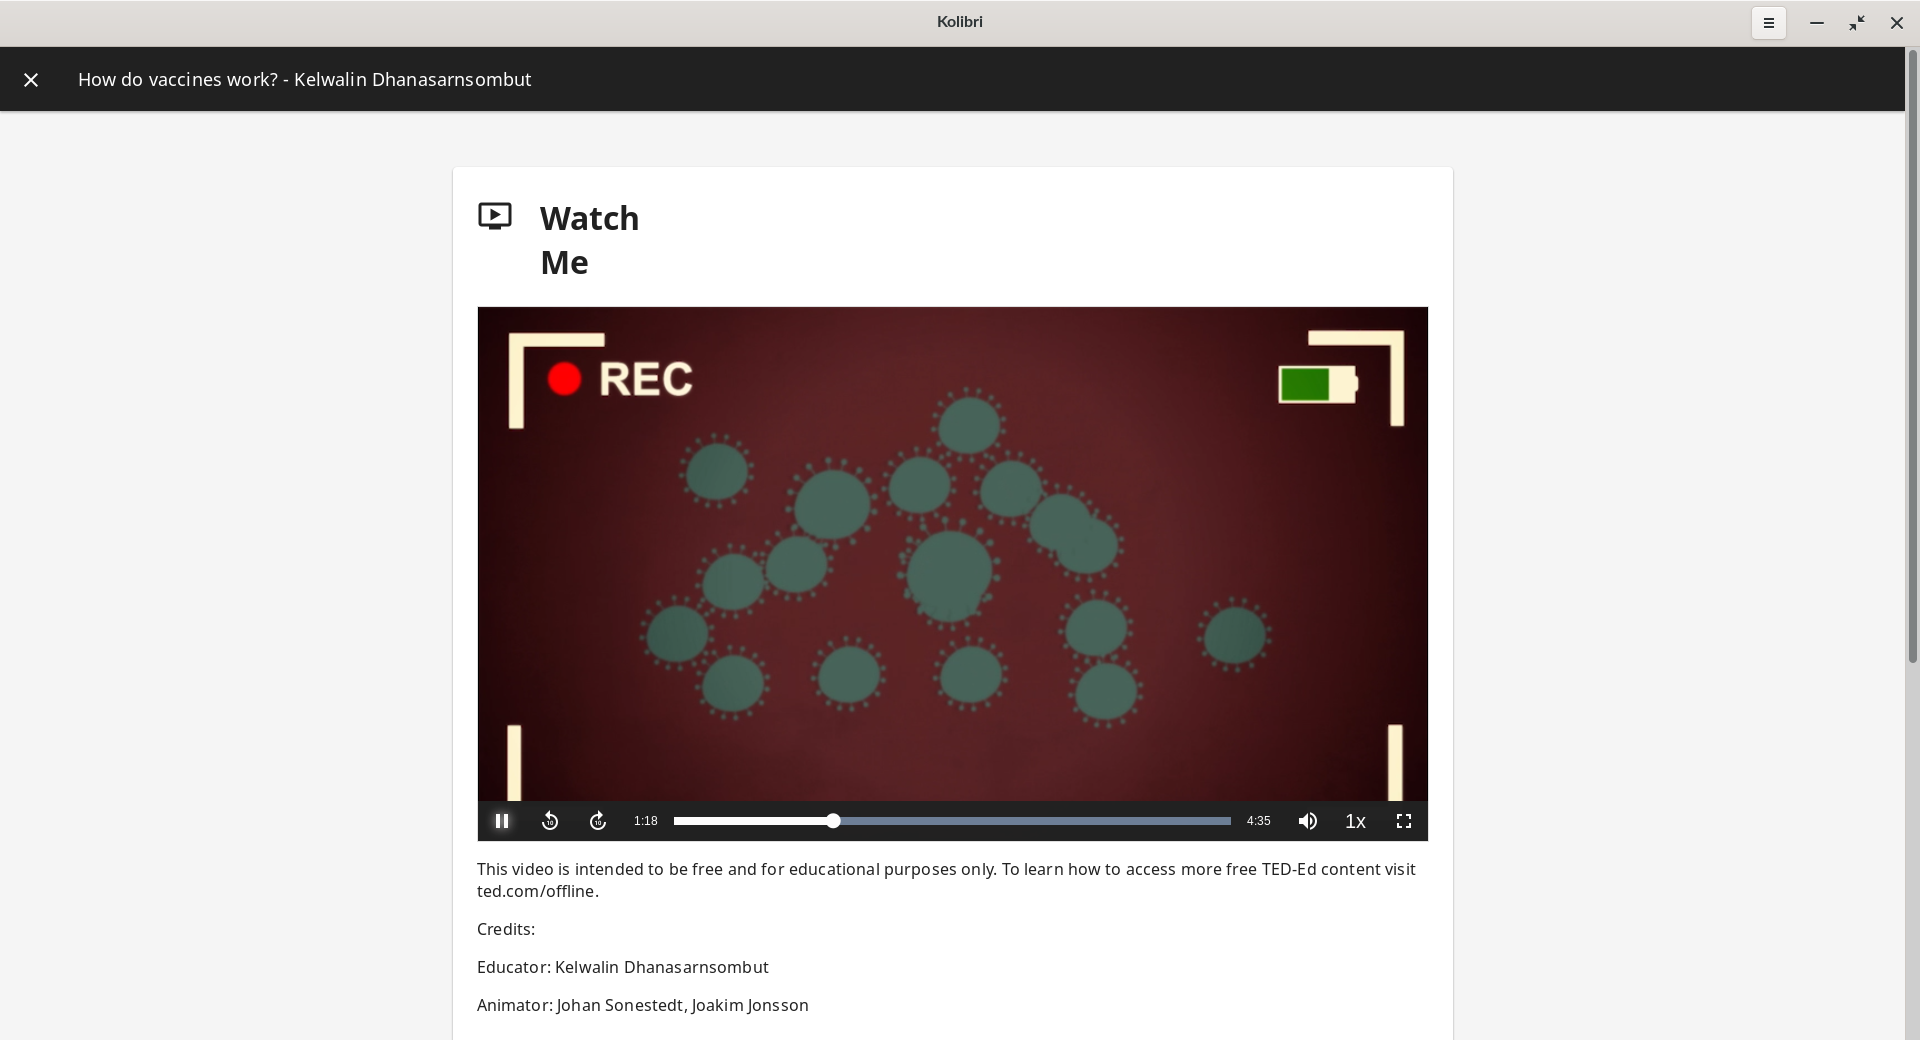
Task: Mute the video volume
Action: (x=1308, y=821)
